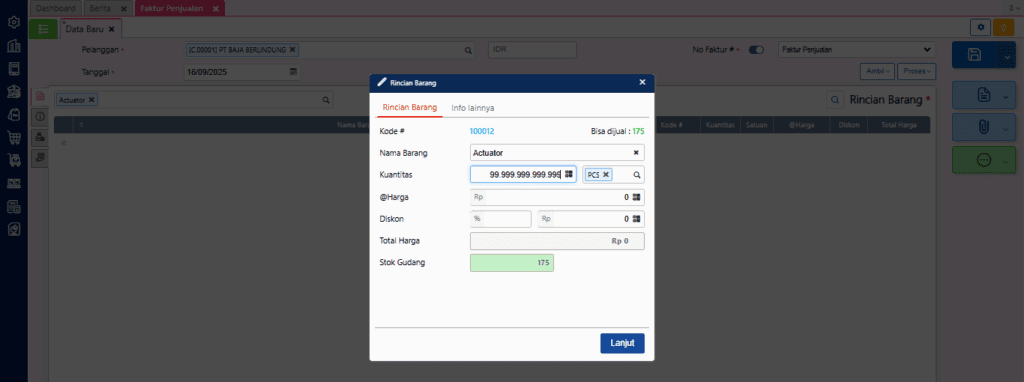Close the Faktur Penjualan tab

[216, 8]
